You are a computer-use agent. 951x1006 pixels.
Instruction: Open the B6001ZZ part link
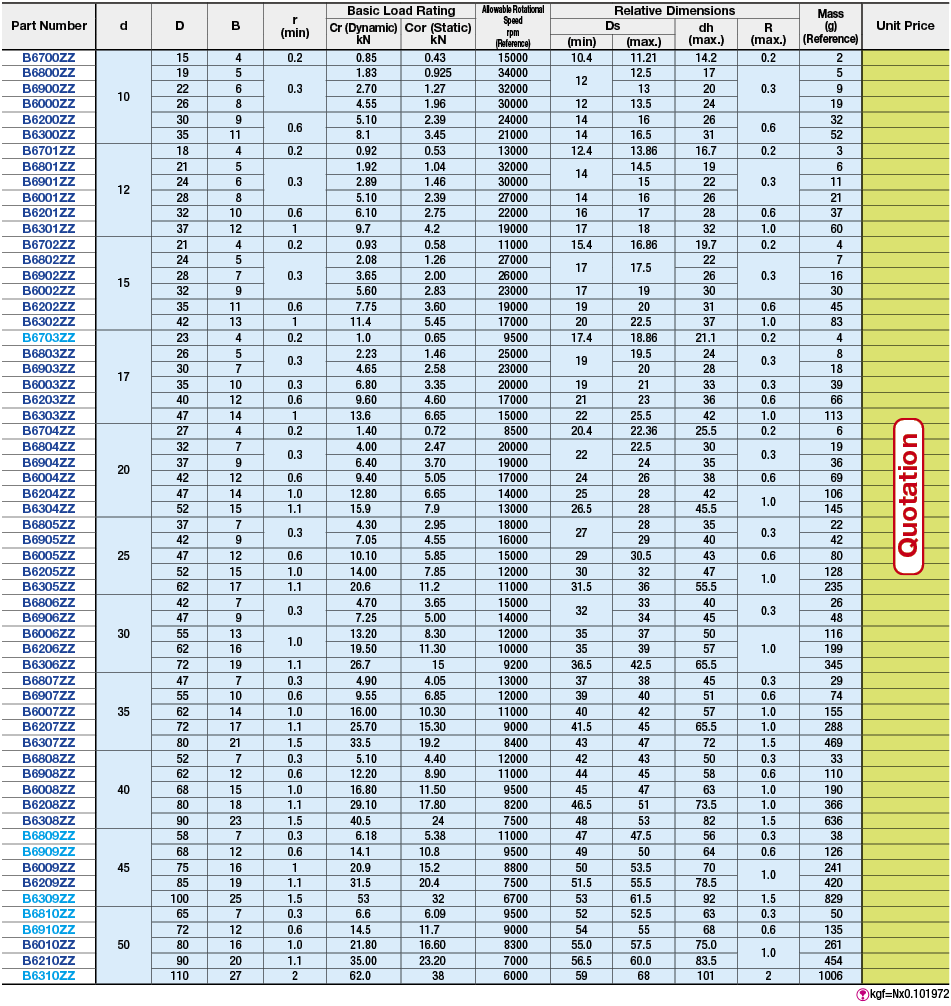point(49,198)
